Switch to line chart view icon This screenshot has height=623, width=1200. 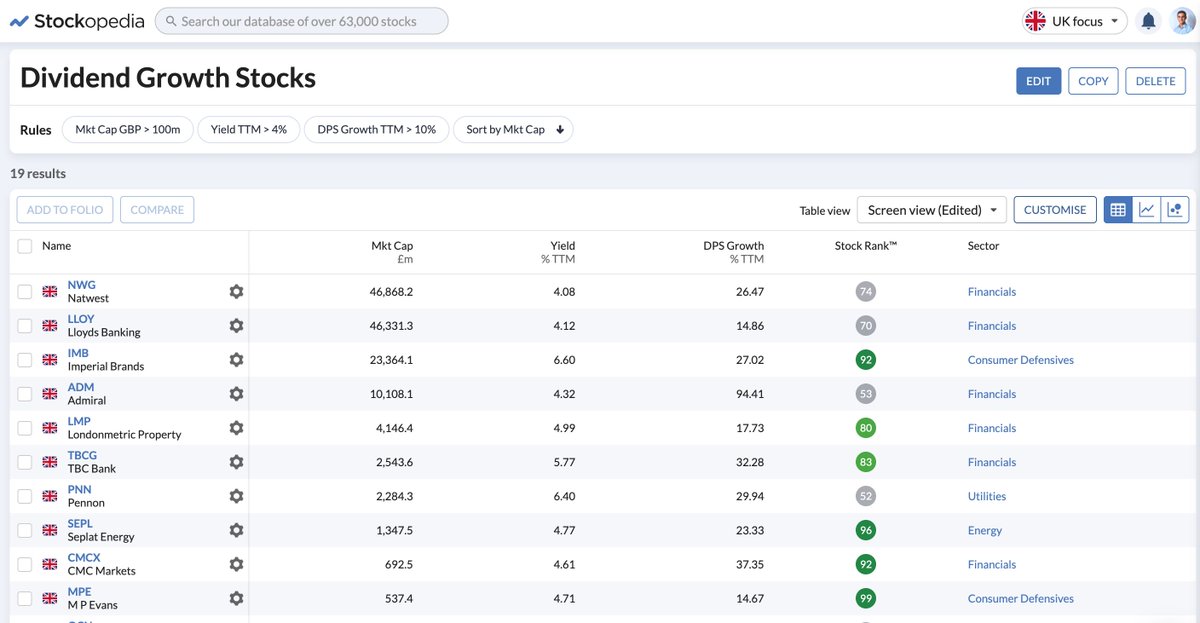pyautogui.click(x=1147, y=210)
